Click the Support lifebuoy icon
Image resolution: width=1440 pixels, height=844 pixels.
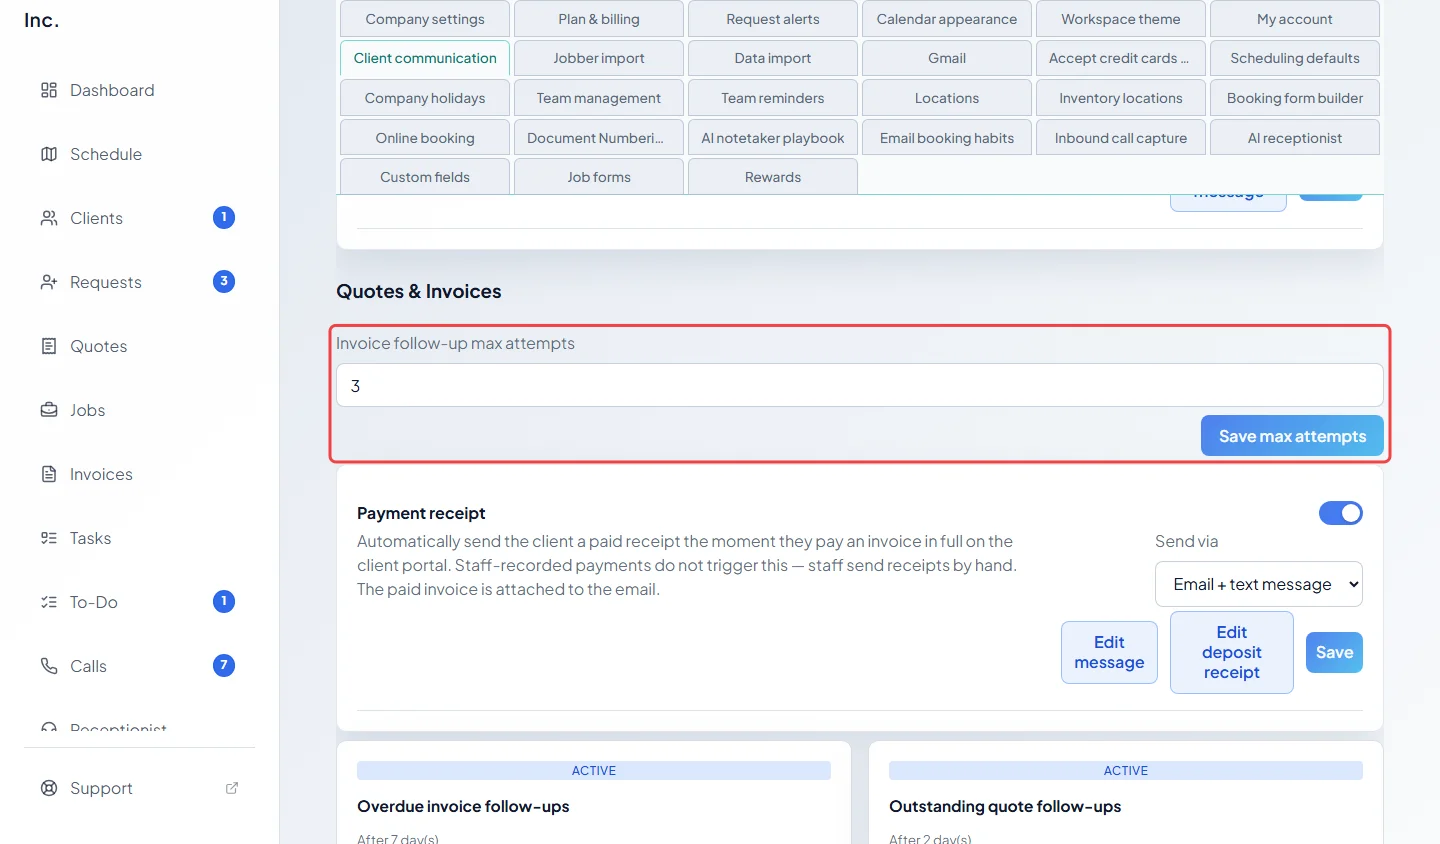click(x=49, y=788)
